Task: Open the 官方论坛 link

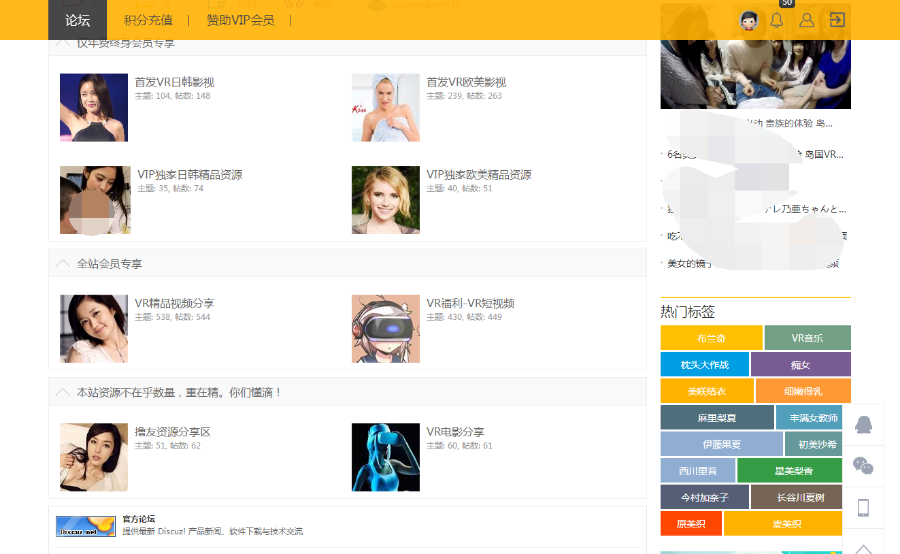Action: 138,518
